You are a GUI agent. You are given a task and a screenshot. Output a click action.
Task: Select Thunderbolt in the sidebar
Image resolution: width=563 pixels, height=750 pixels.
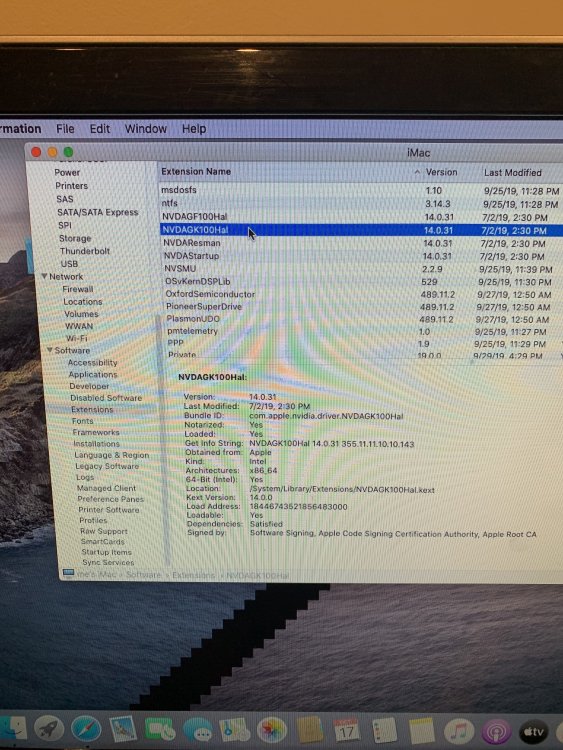(85, 251)
